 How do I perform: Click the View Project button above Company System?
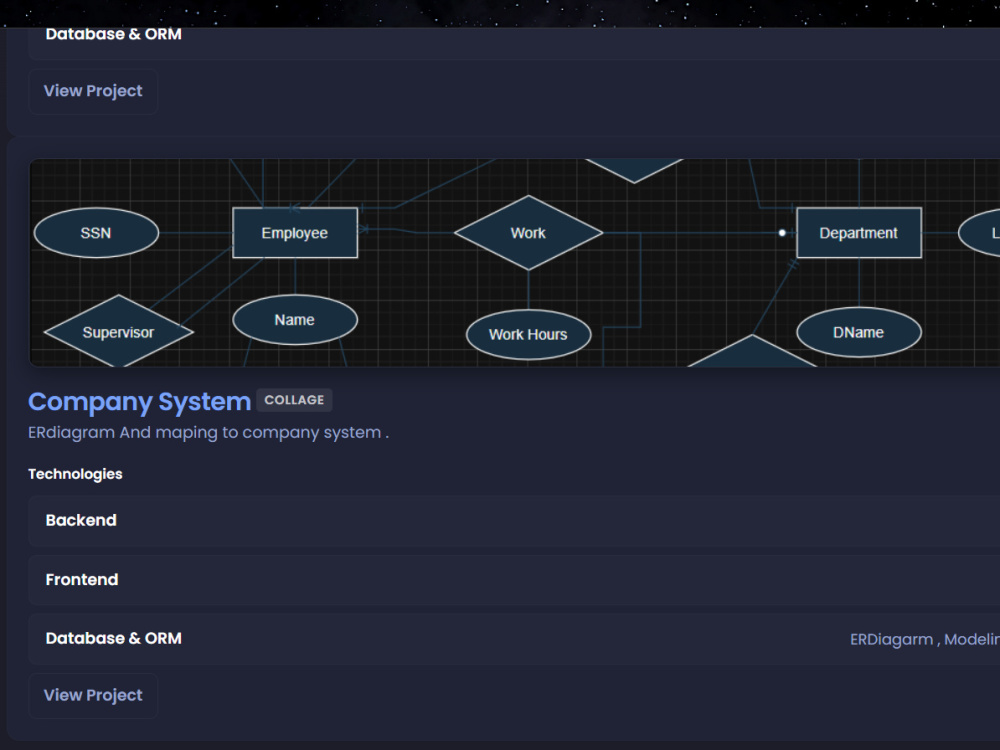pos(93,91)
